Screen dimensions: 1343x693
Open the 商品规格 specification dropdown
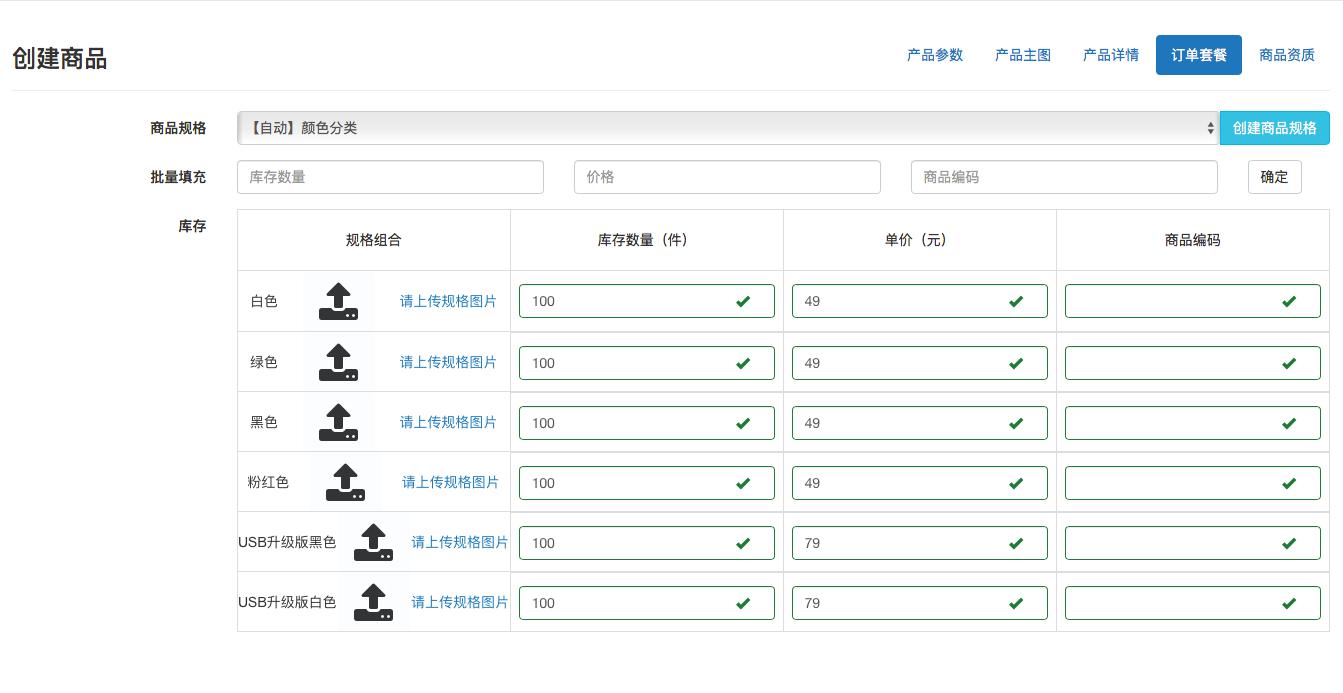[728, 128]
